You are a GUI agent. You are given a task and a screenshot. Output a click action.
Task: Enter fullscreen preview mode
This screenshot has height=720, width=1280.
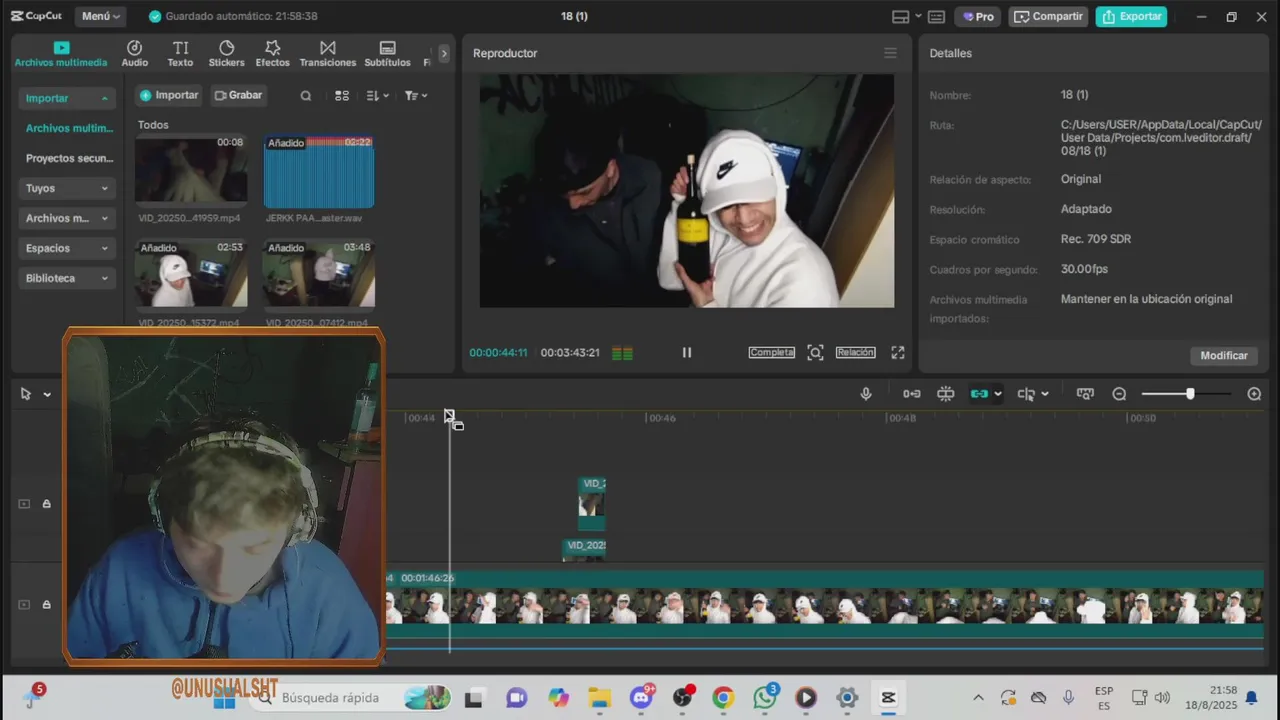pyautogui.click(x=898, y=352)
